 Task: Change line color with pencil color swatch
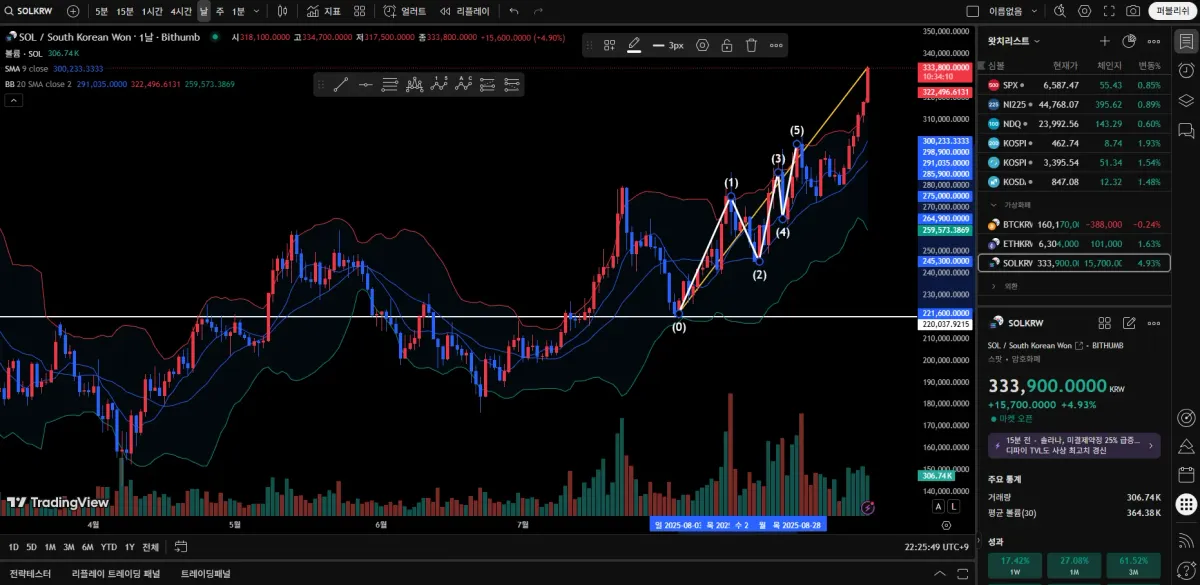(633, 45)
